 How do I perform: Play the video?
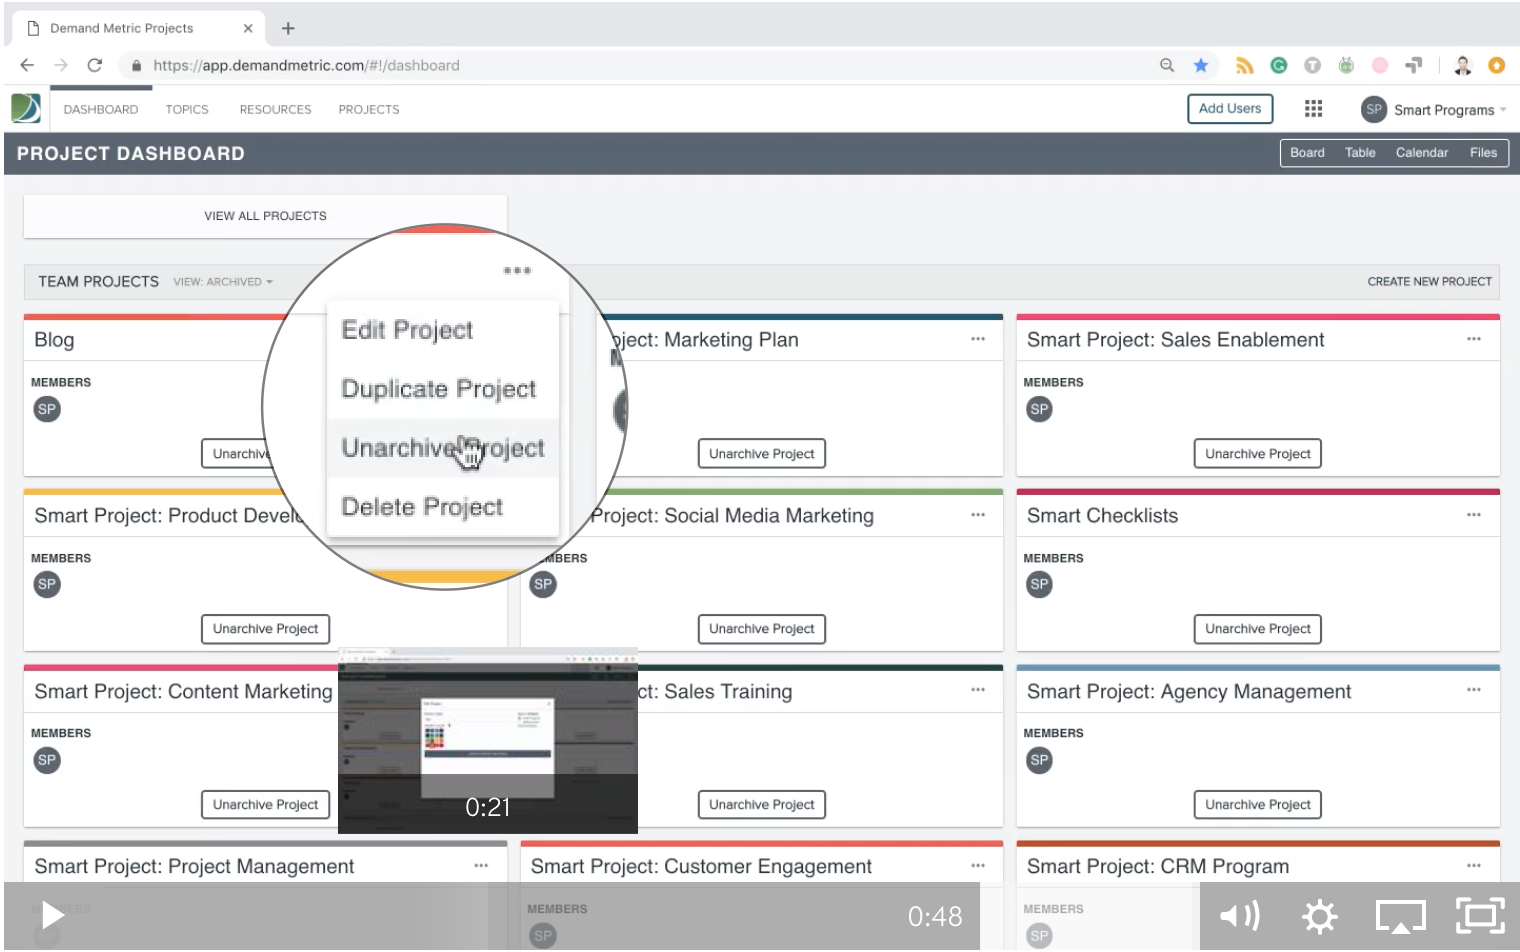(52, 916)
